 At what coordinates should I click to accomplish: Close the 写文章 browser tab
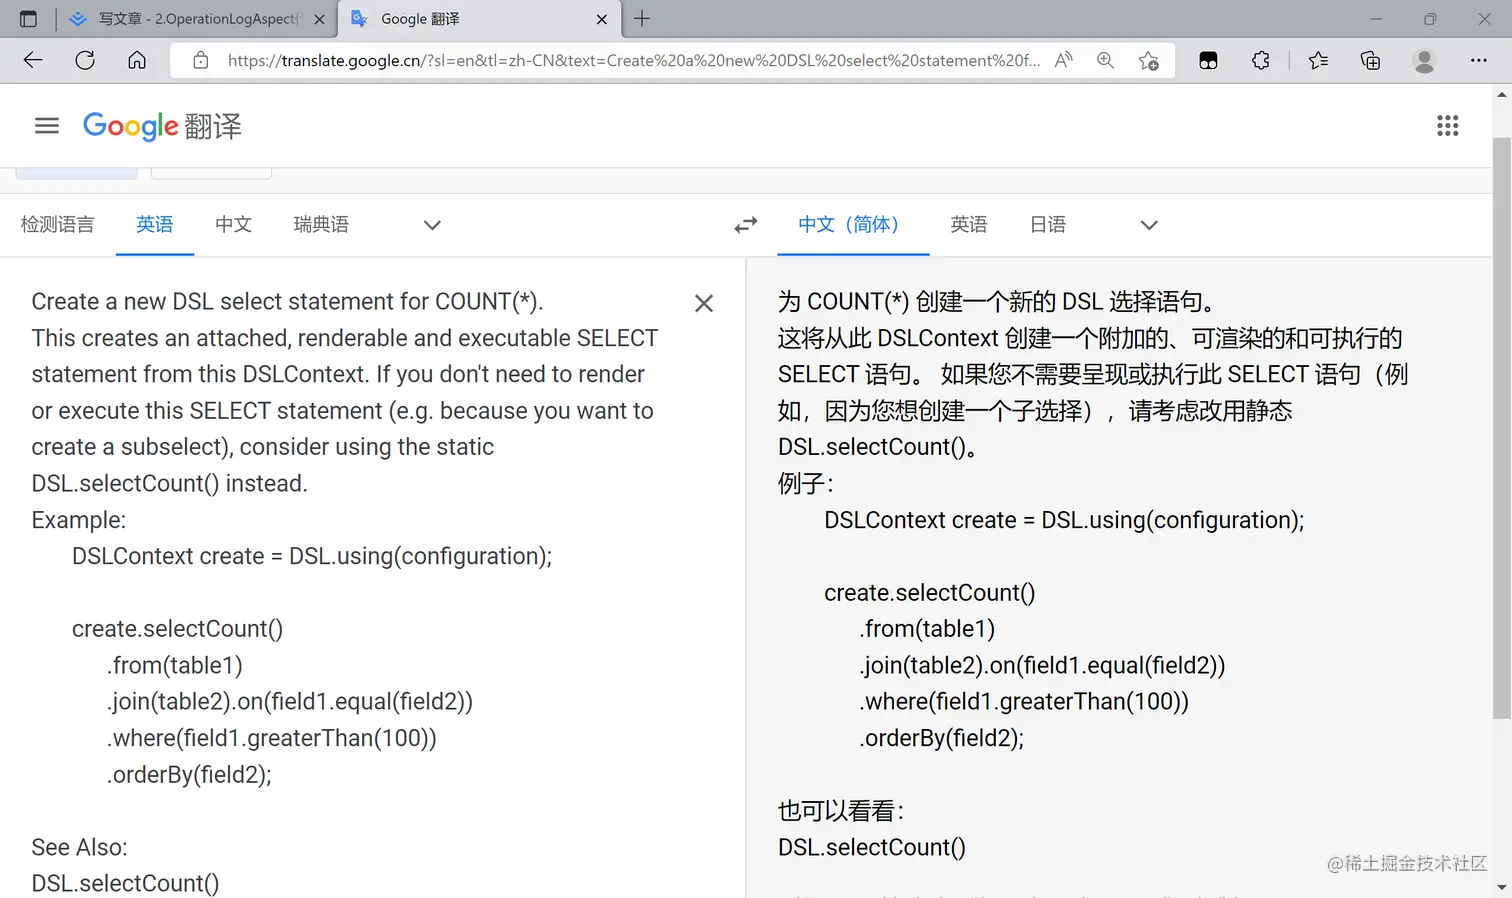click(x=319, y=19)
